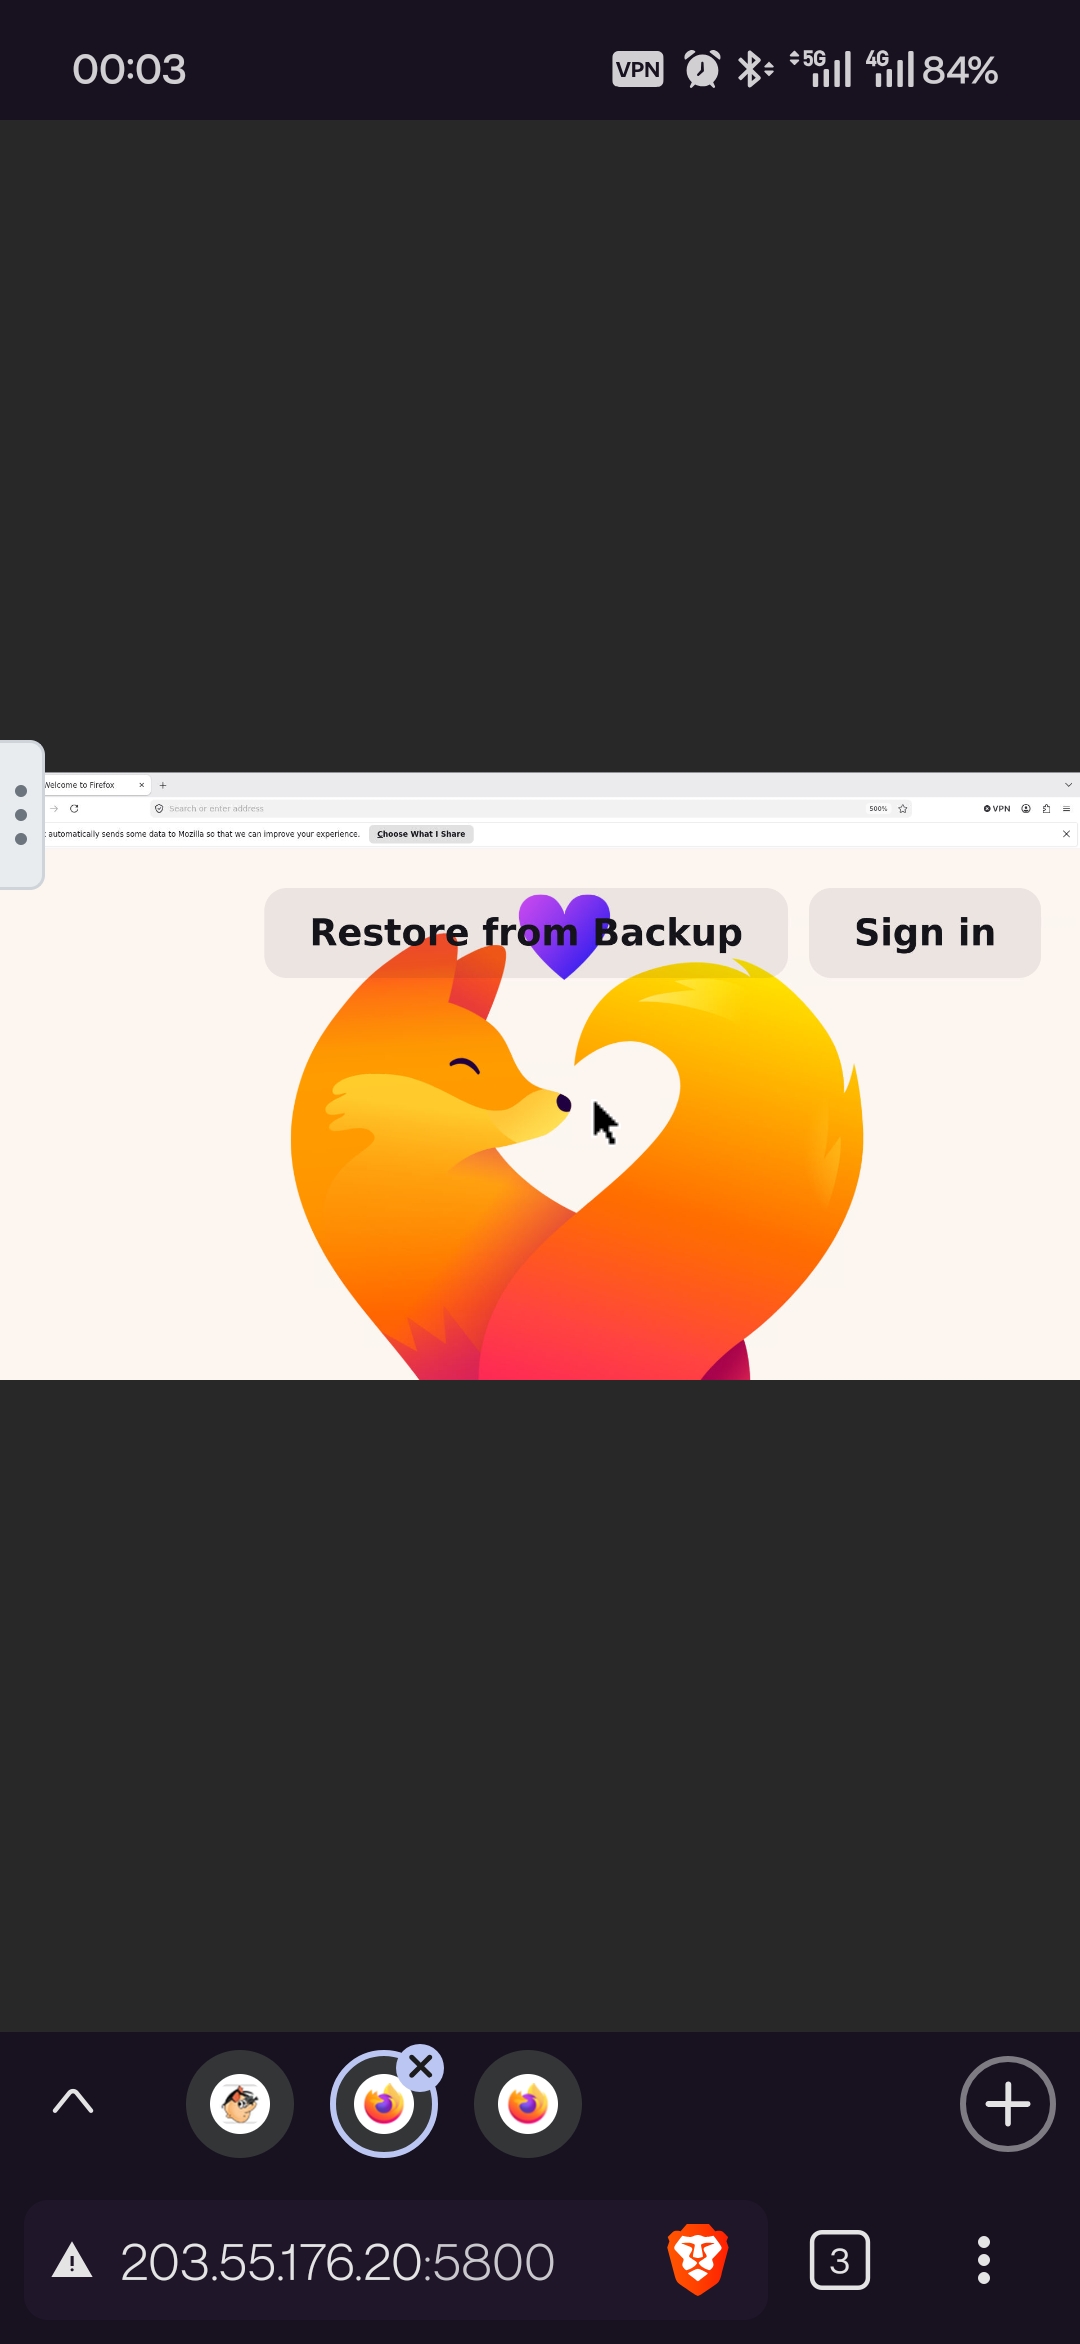Tap the VPN status bar indicator
The width and height of the screenshot is (1080, 2344).
tap(638, 69)
